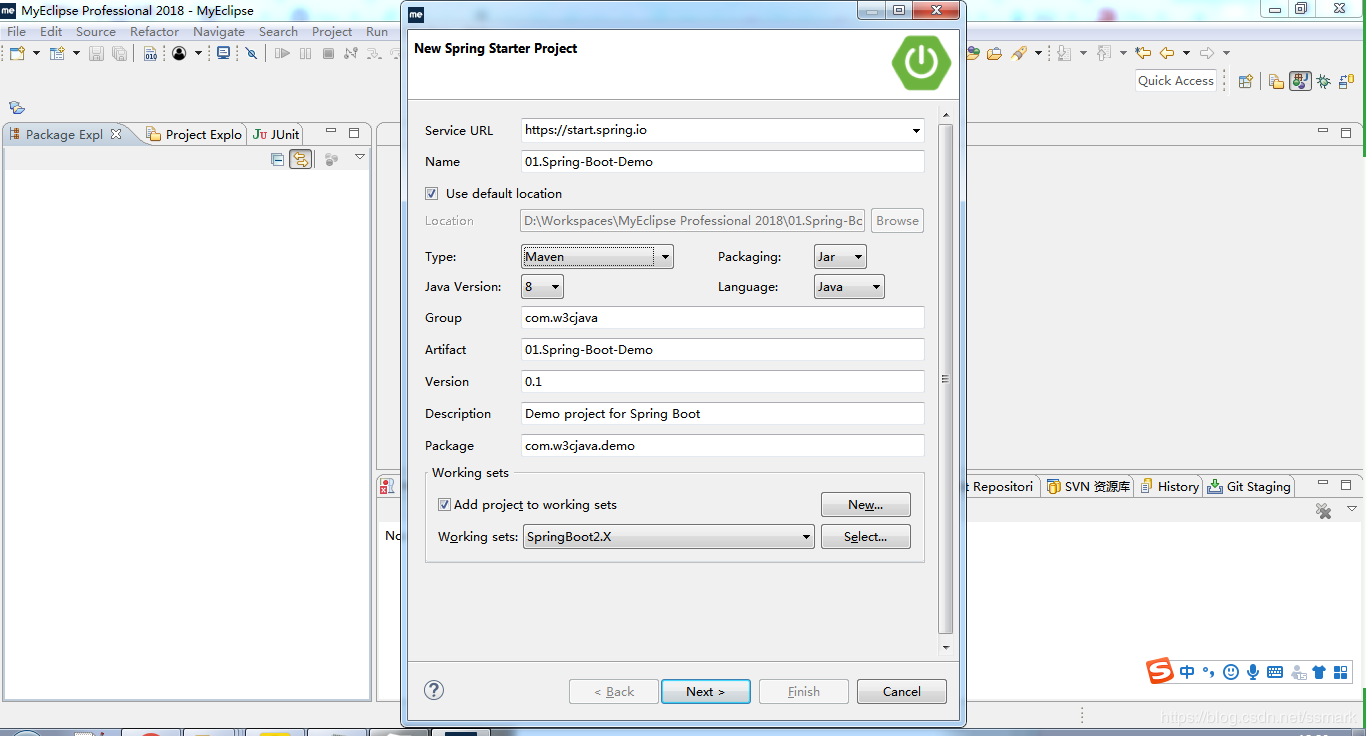Click the blue monitor toolbar icon

pyautogui.click(x=223, y=53)
